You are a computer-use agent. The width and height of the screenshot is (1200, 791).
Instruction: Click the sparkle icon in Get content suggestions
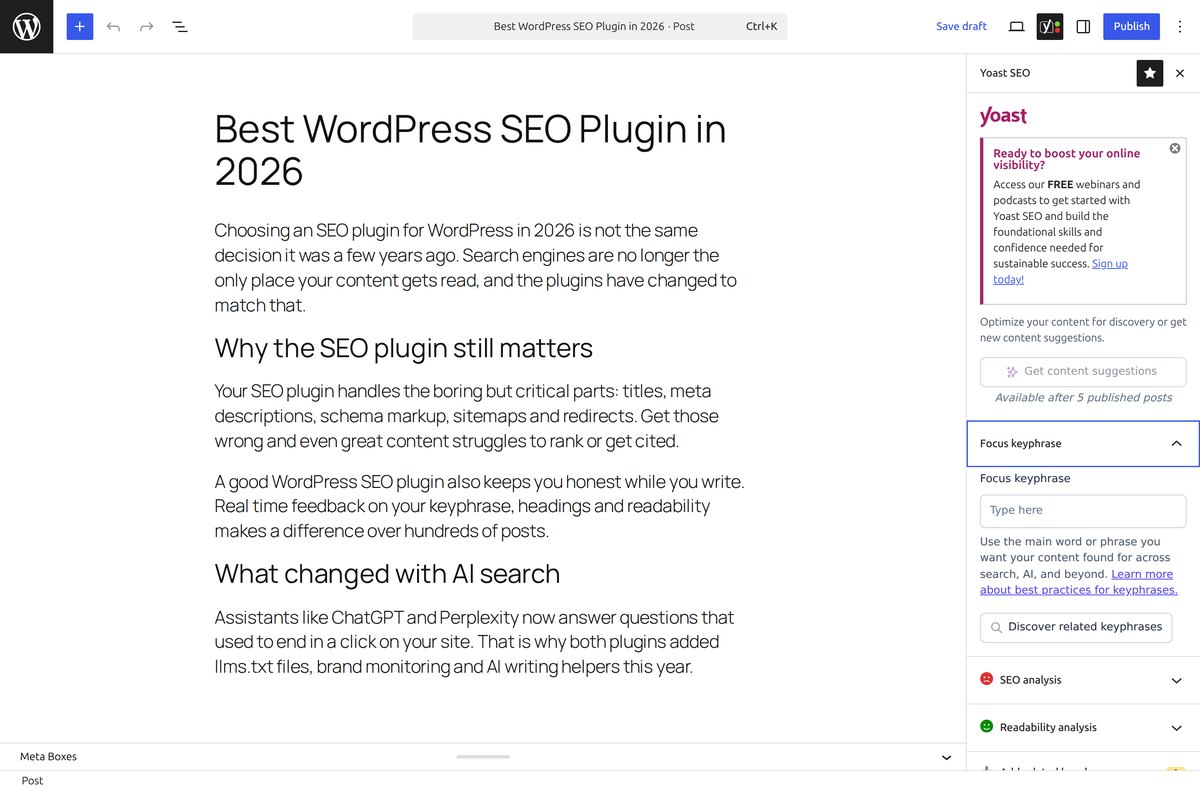point(1012,371)
